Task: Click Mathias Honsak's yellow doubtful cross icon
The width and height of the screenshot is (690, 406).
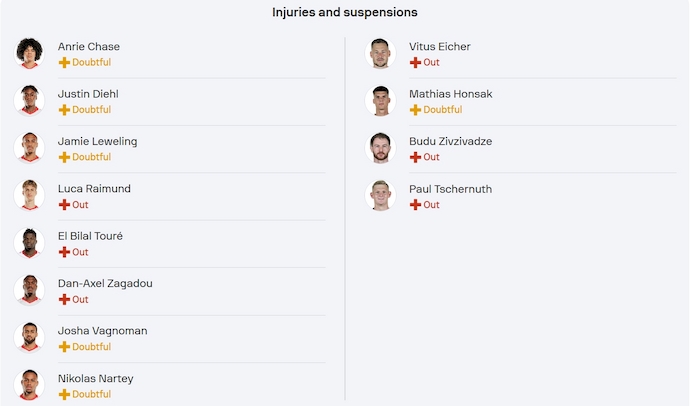Action: point(415,110)
